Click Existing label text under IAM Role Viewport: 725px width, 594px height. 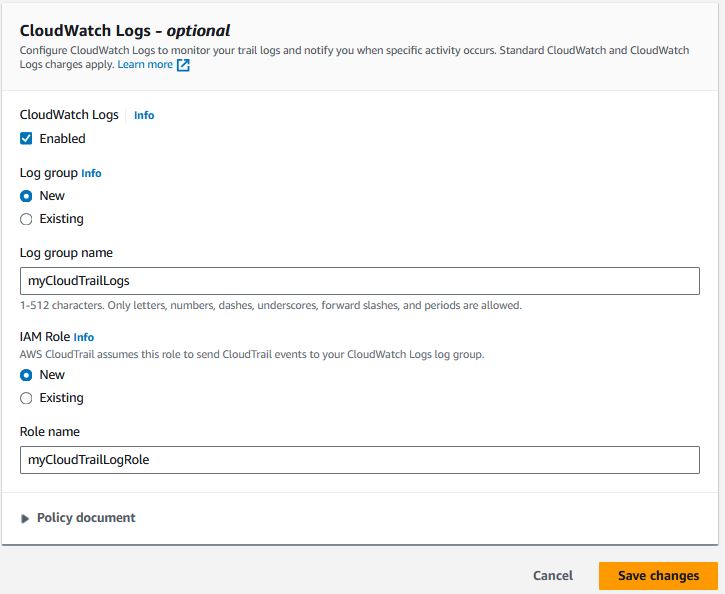click(x=61, y=398)
